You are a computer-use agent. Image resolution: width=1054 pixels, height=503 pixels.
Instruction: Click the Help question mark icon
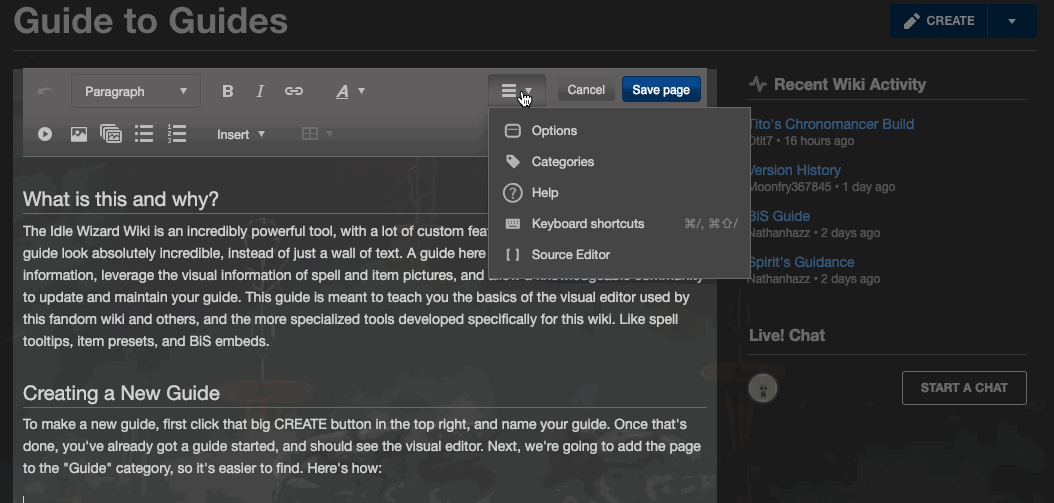click(x=513, y=193)
